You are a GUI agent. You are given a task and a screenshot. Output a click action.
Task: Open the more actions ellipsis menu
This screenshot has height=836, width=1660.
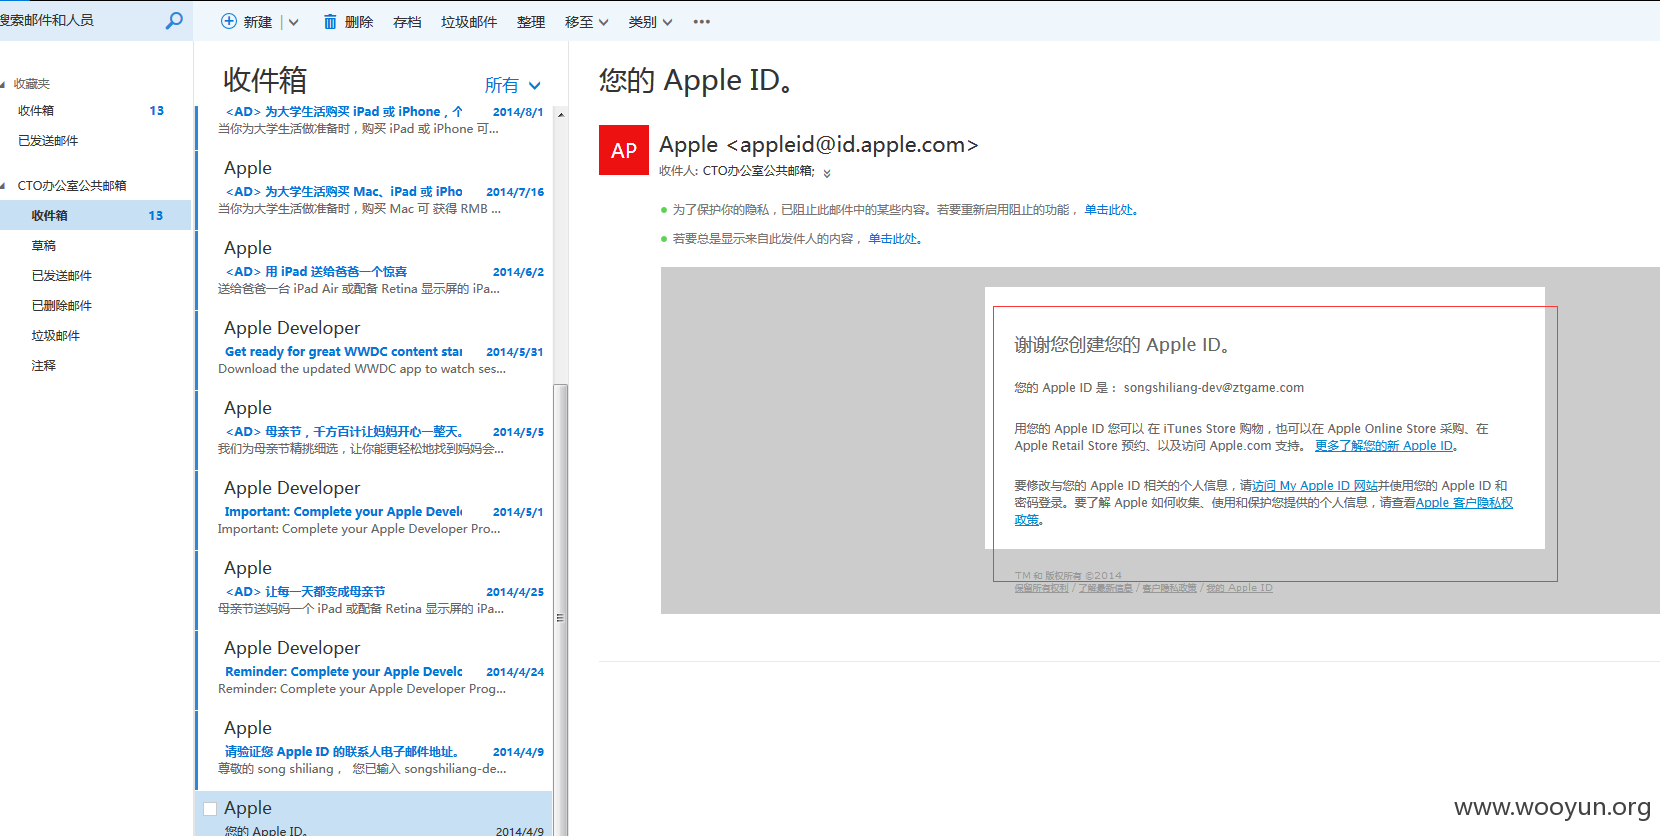point(702,22)
